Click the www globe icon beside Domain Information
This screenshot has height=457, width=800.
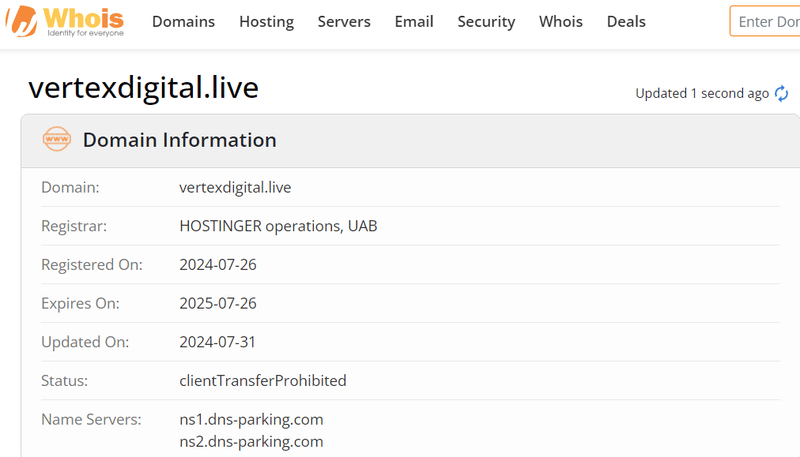tap(57, 139)
